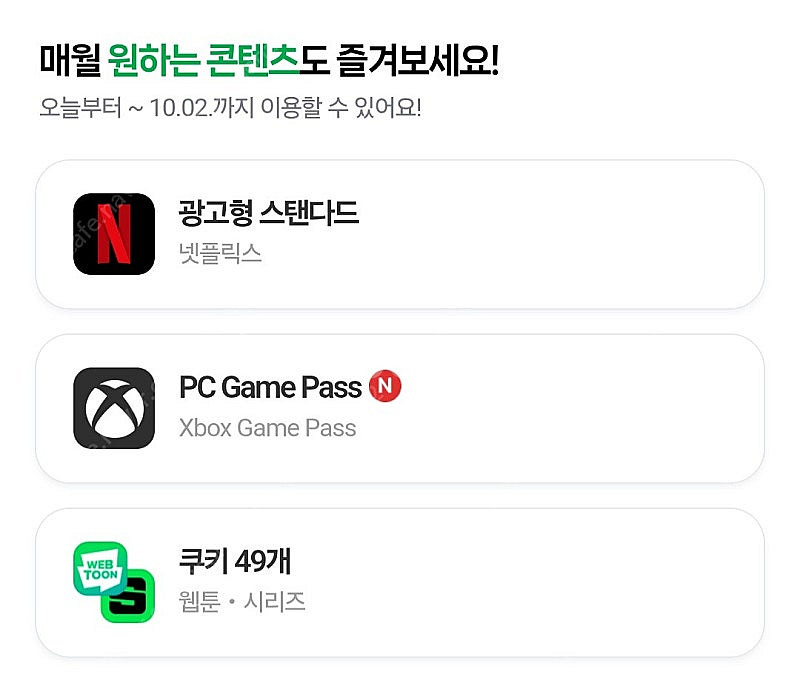
Task: Click the Netflix app icon
Action: tap(114, 234)
